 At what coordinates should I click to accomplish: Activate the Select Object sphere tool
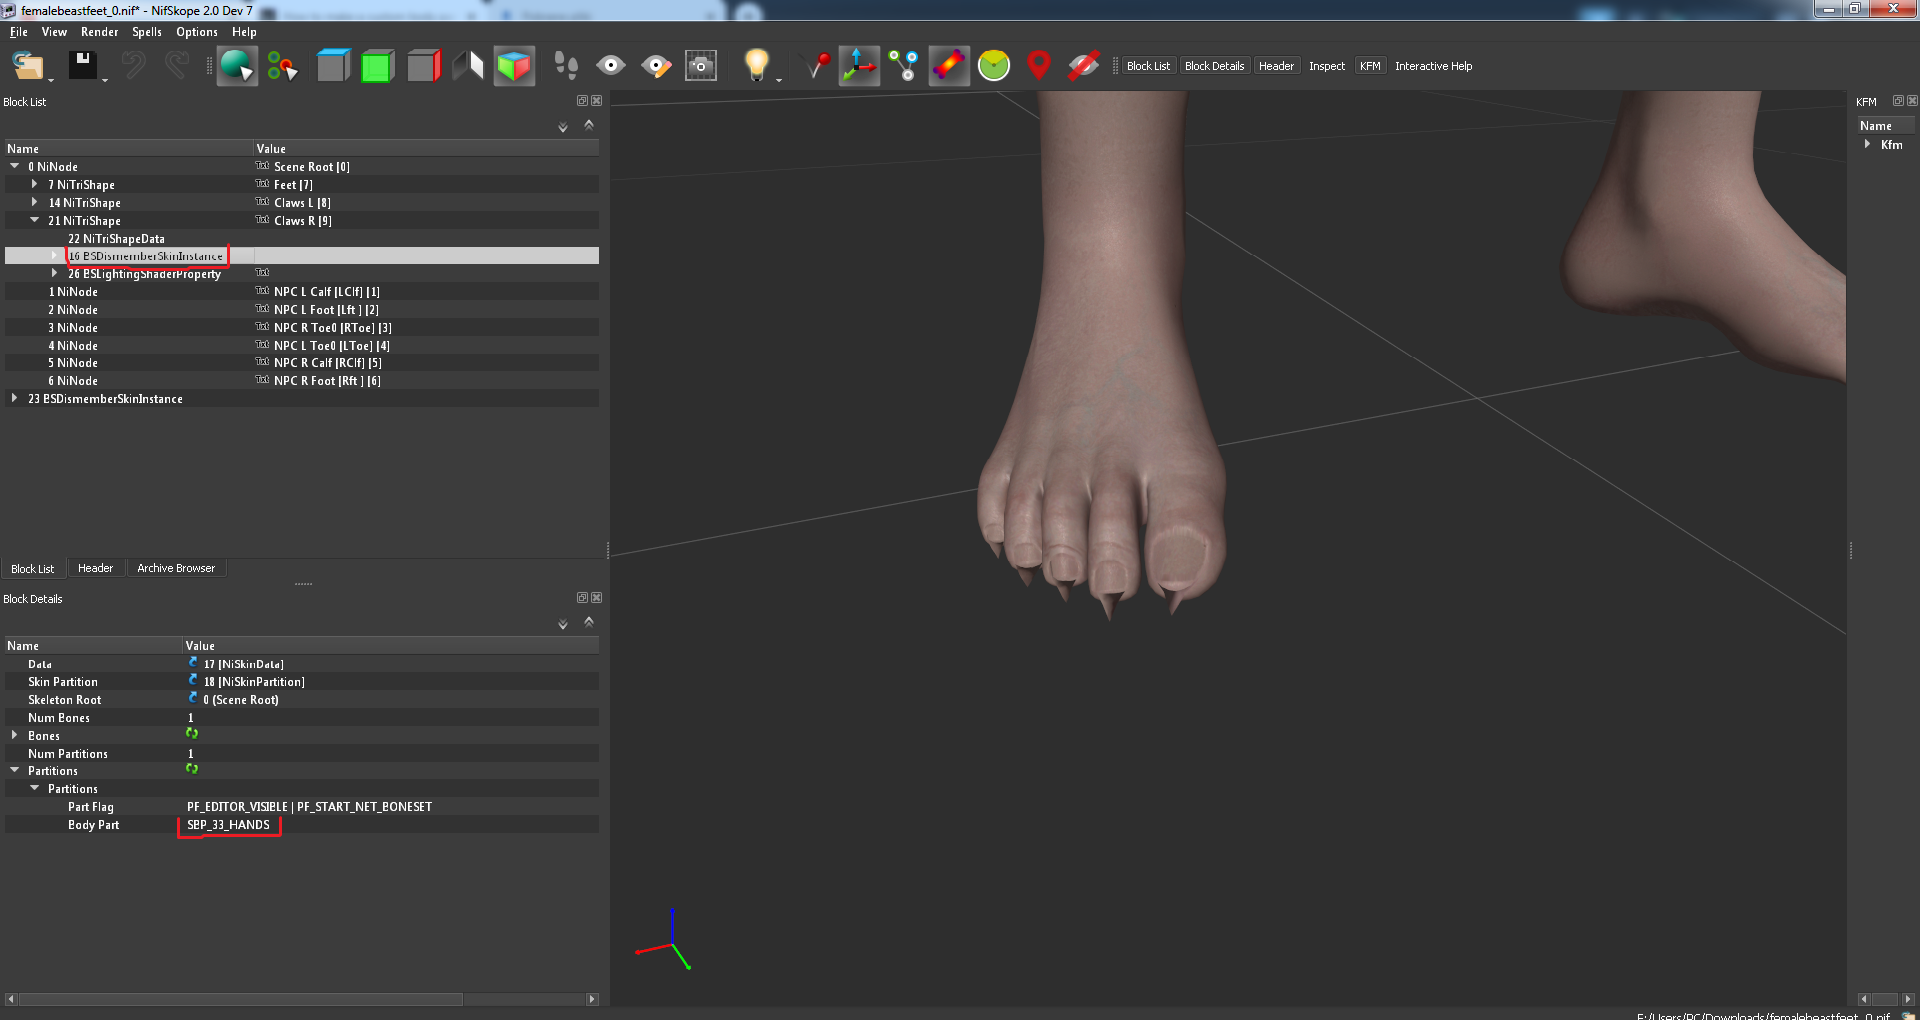click(x=237, y=66)
